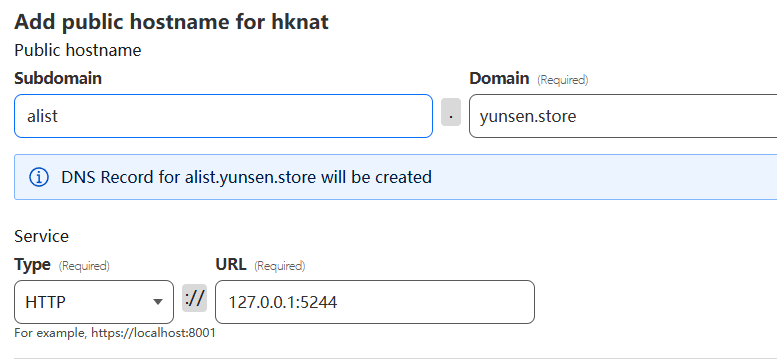This screenshot has height=361, width=777.
Task: Click the URL field label
Action: (231, 264)
